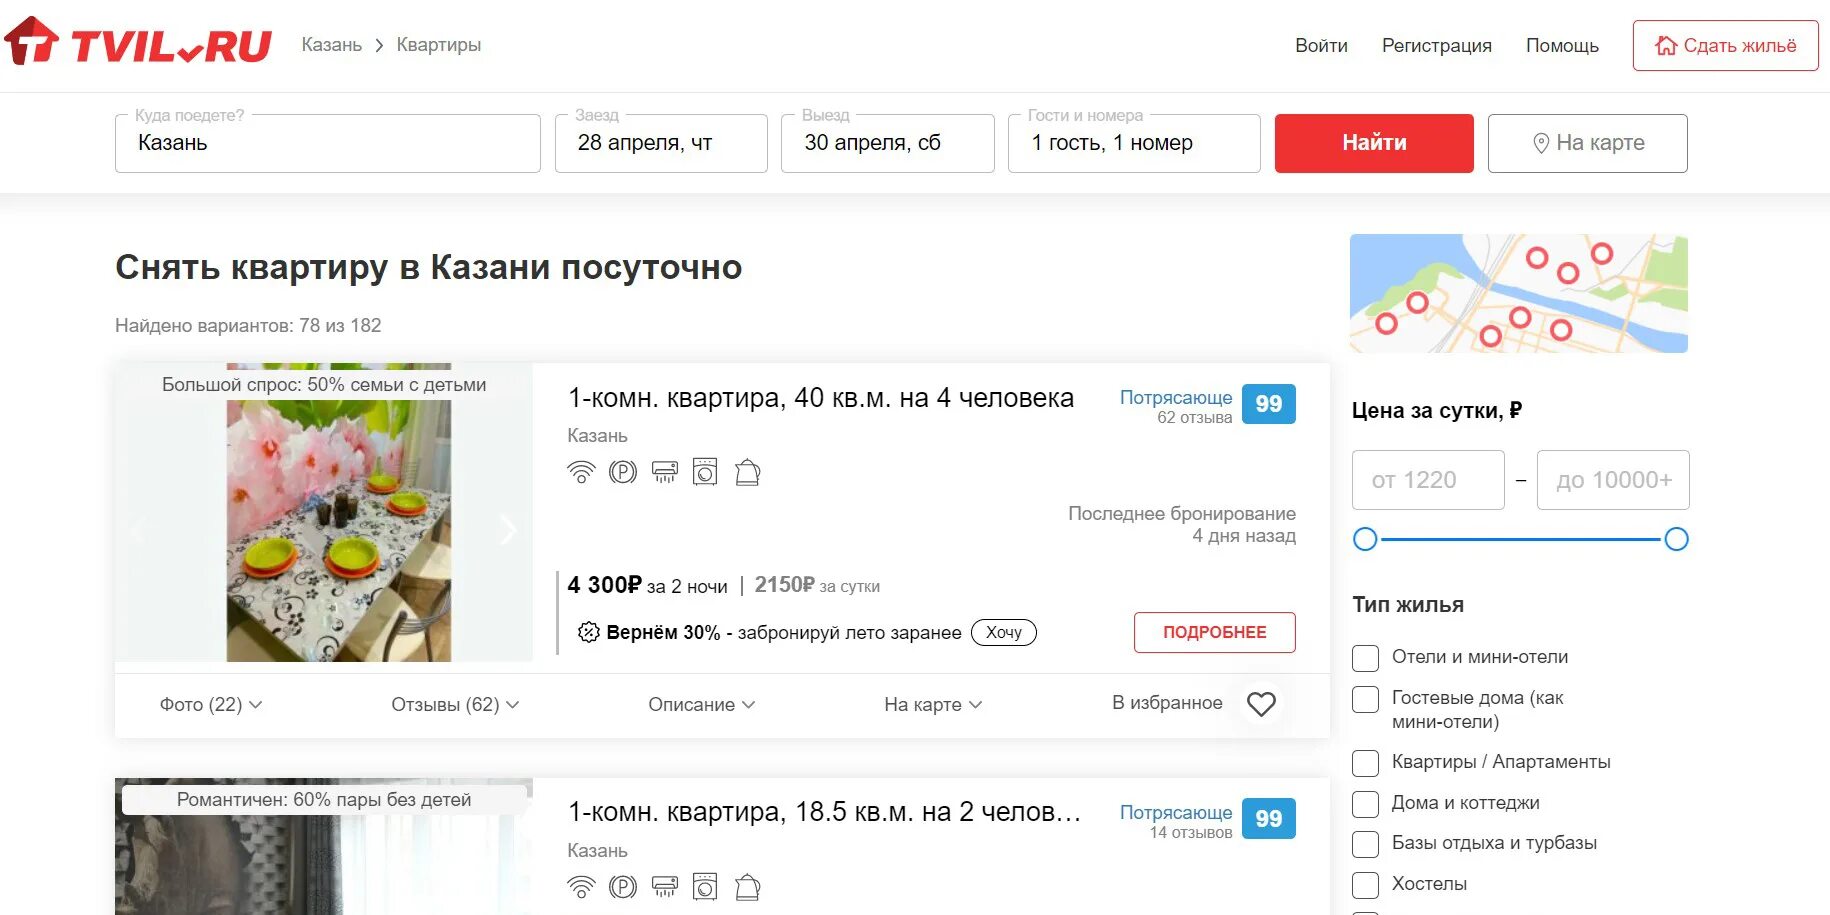Click В избранное text on first listing

tap(1167, 703)
